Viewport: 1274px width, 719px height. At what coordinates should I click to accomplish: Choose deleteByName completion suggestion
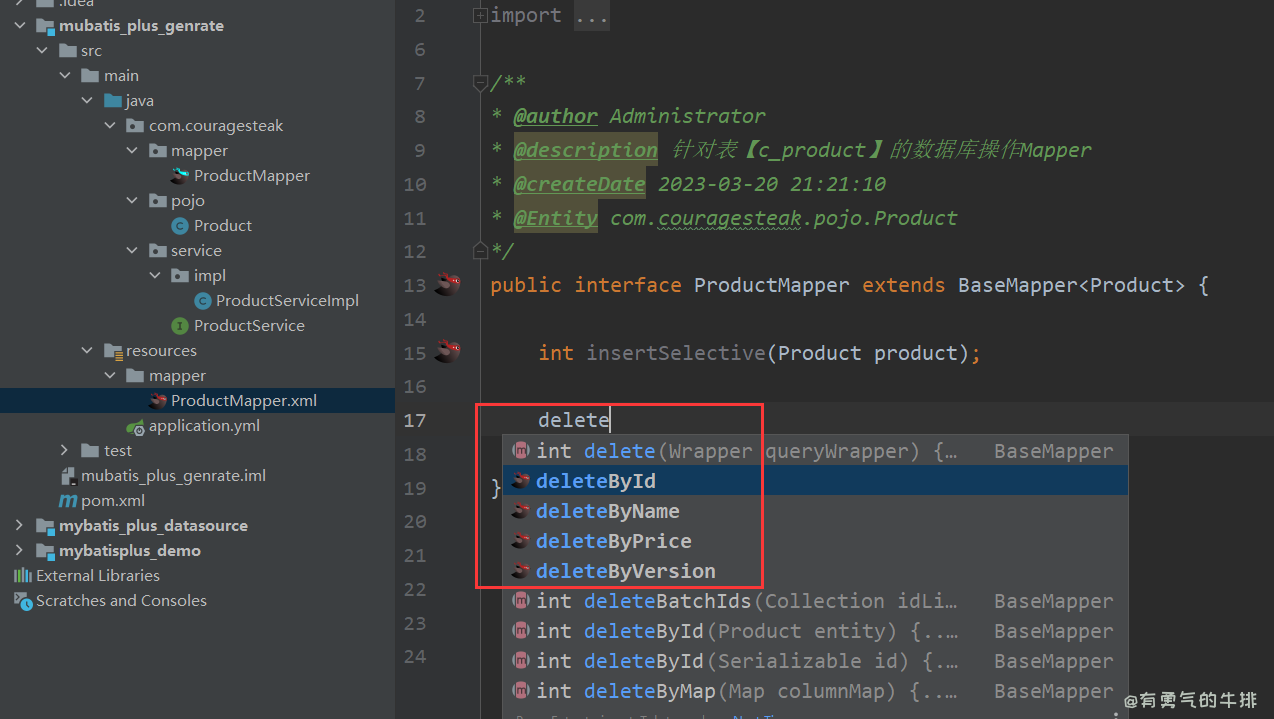(607, 511)
